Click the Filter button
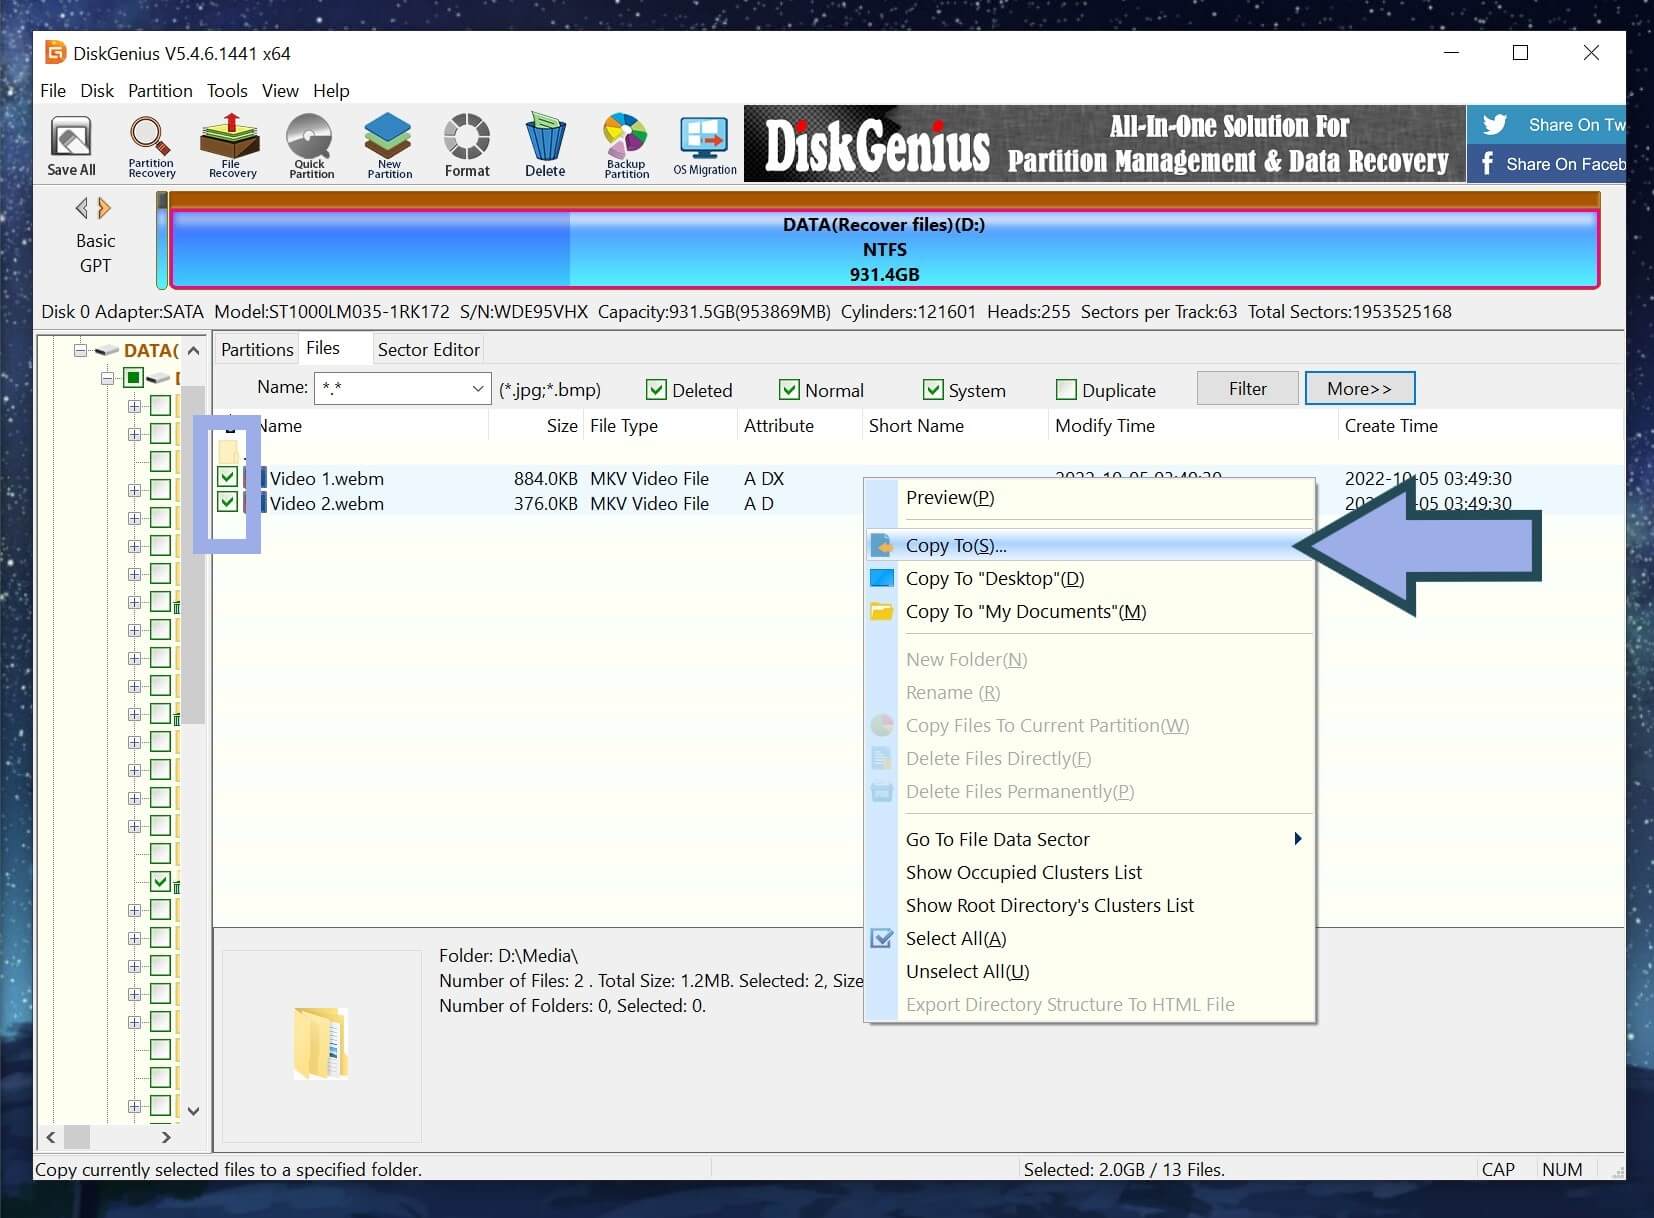 point(1247,388)
